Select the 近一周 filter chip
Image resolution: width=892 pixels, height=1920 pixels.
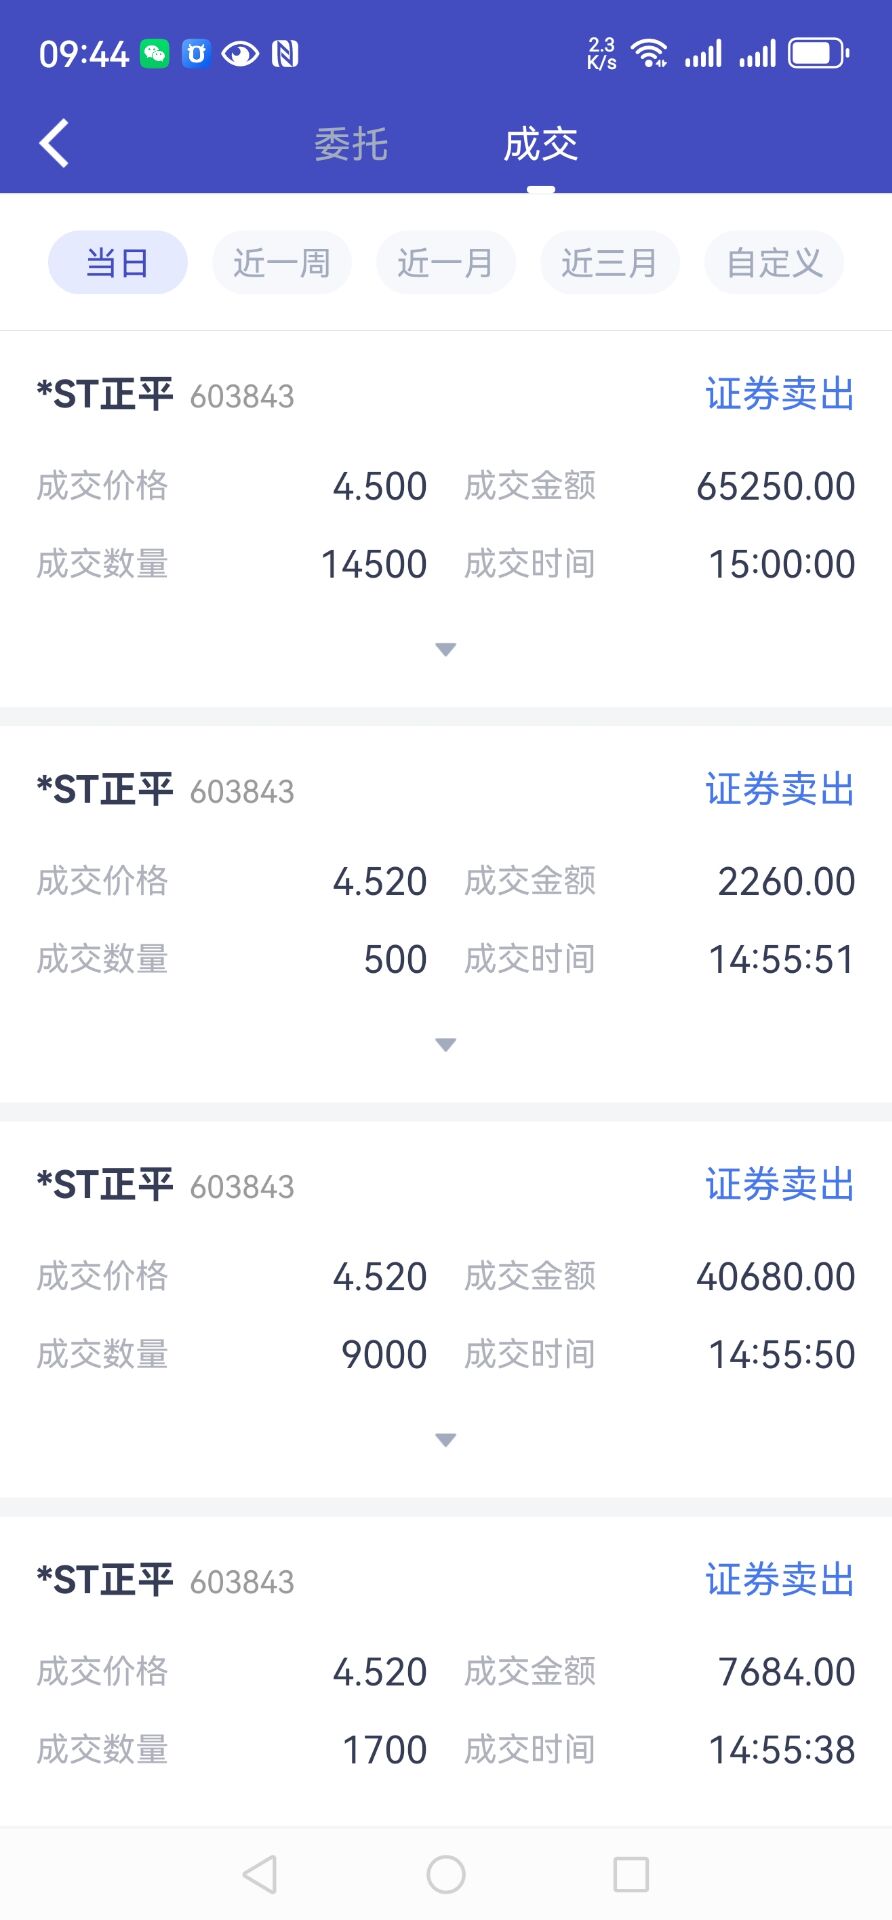pos(282,263)
